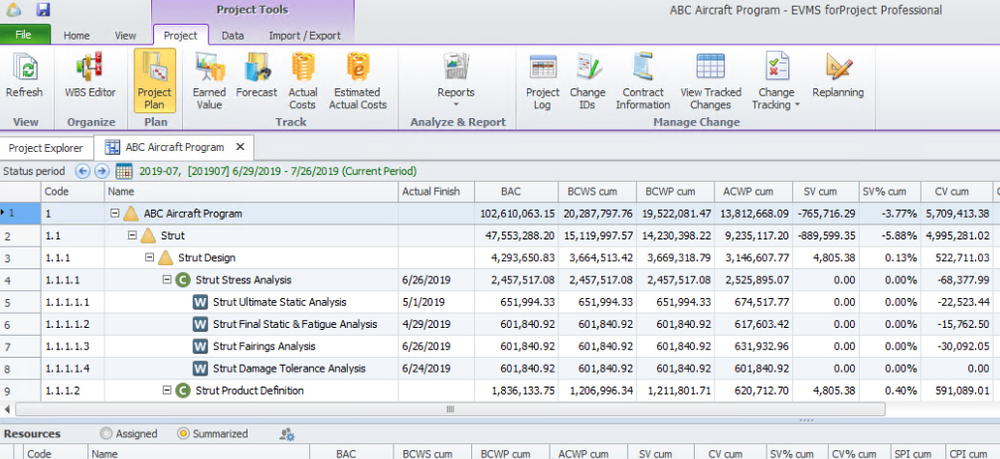Image resolution: width=1000 pixels, height=459 pixels.
Task: Collapse the Strut node
Action: (x=132, y=236)
